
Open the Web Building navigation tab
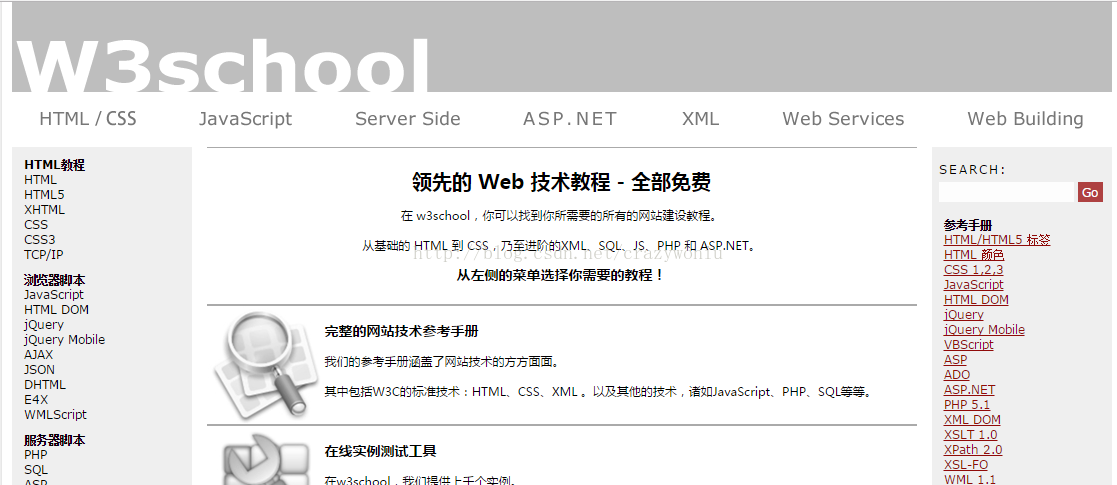(x=1025, y=119)
